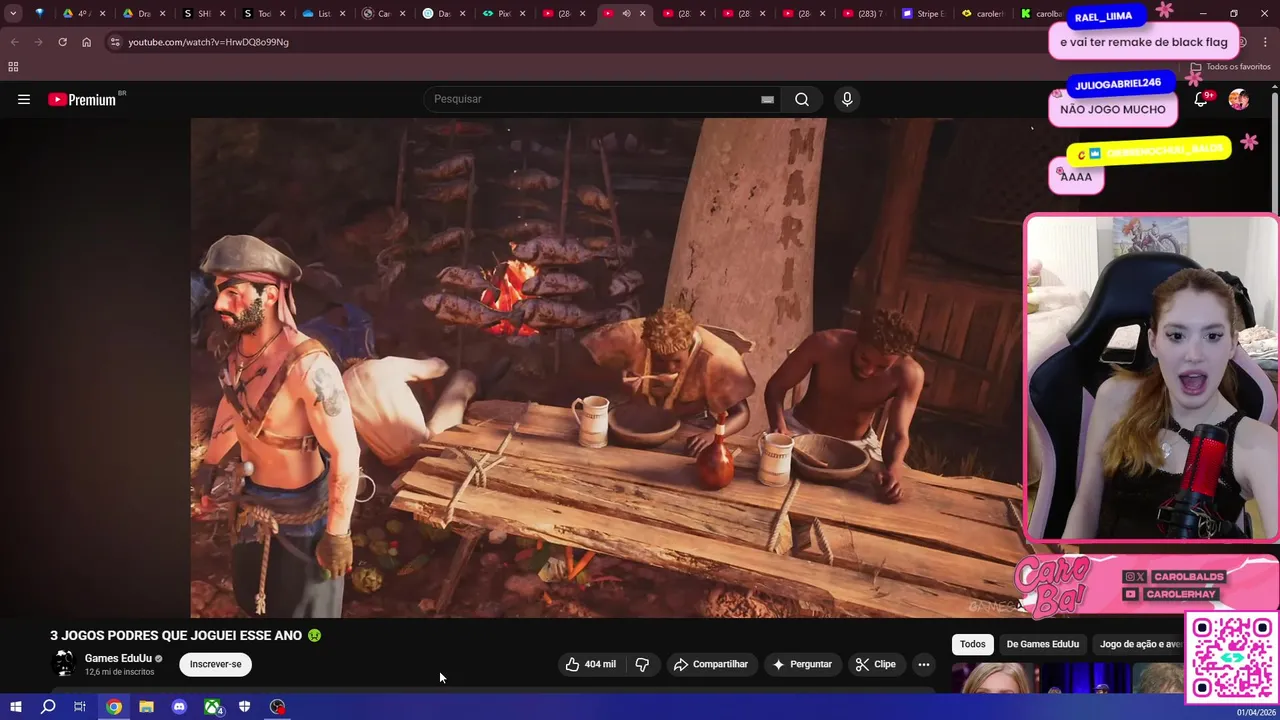
Task: Open the YouTube account avatar menu
Action: tap(1238, 99)
